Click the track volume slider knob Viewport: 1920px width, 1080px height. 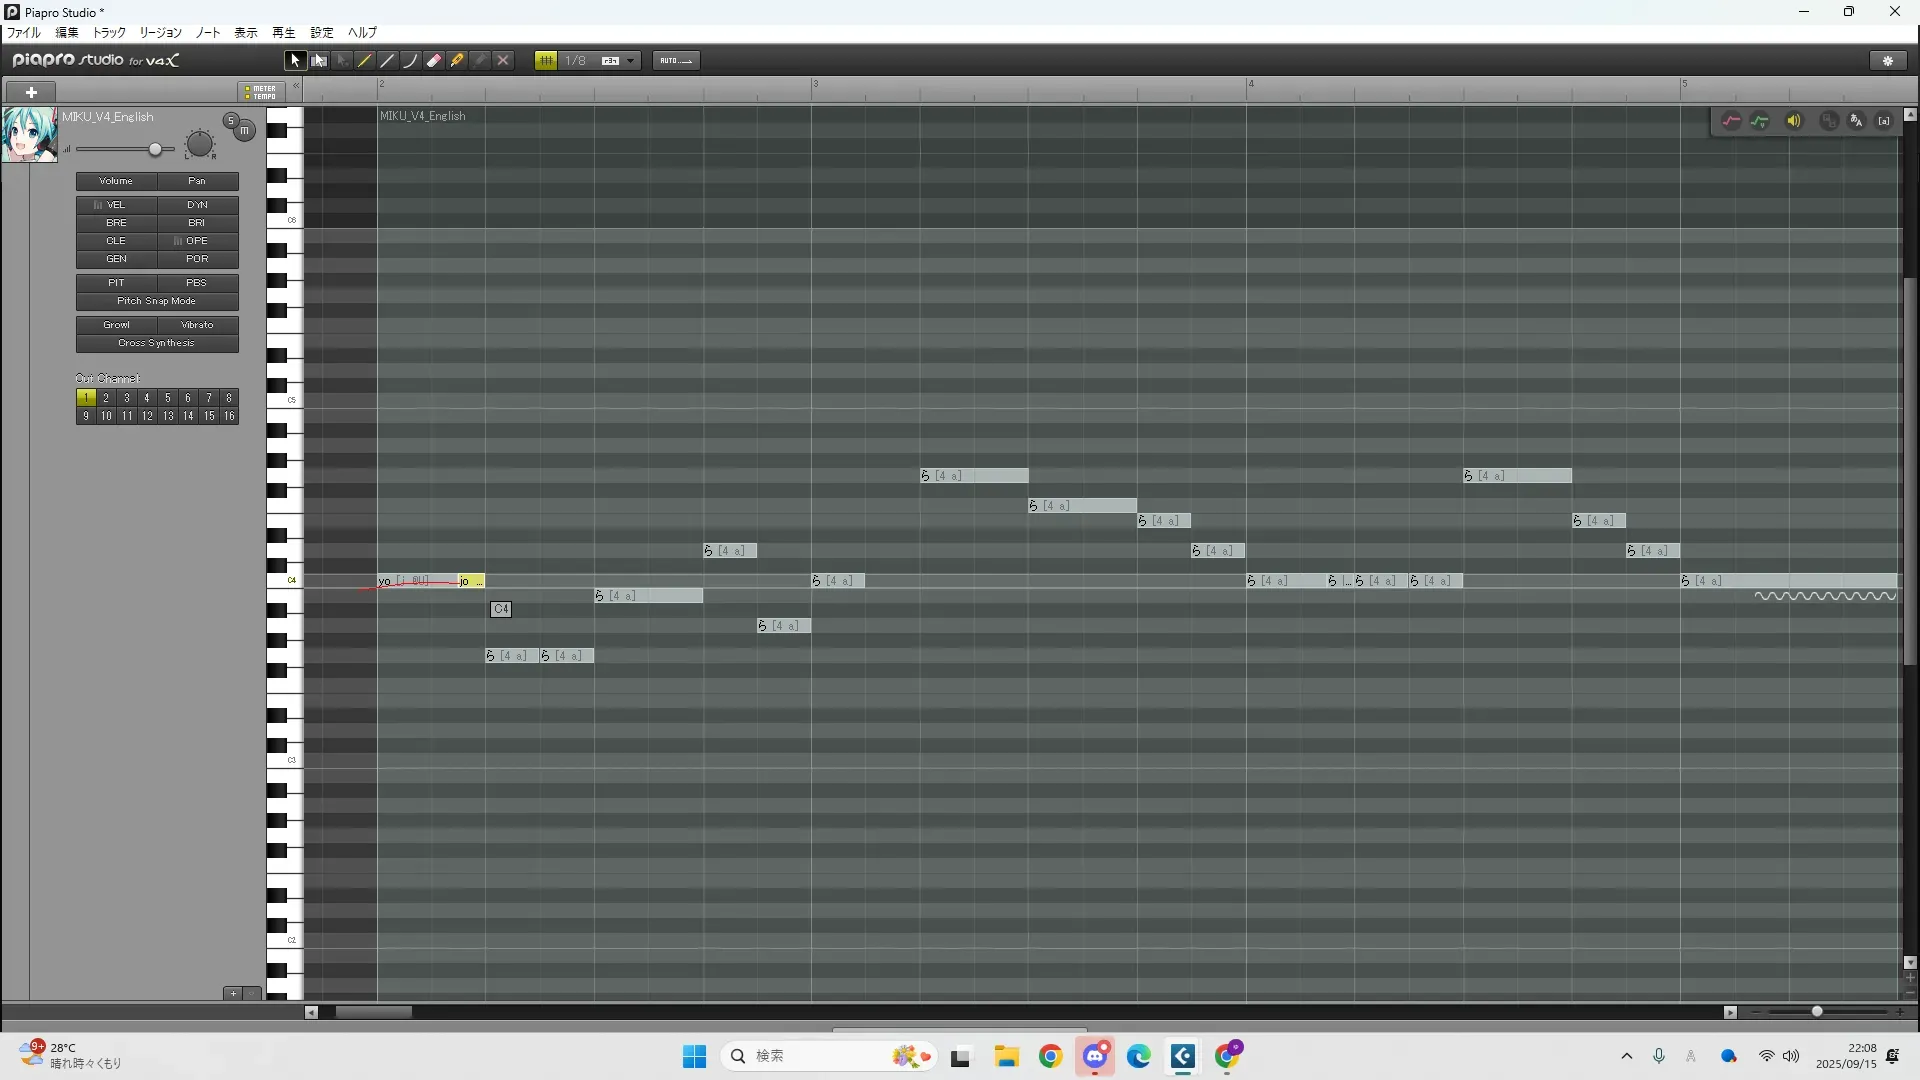155,150
